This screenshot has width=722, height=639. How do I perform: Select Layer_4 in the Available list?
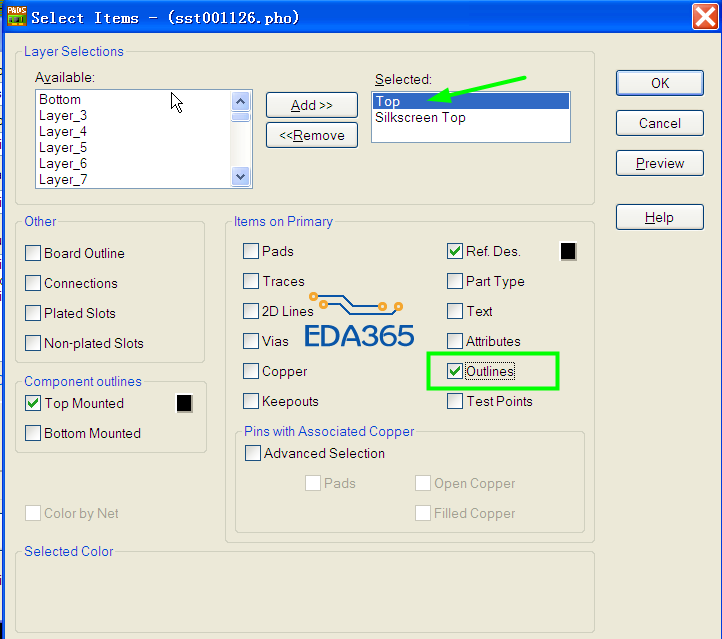(133, 132)
